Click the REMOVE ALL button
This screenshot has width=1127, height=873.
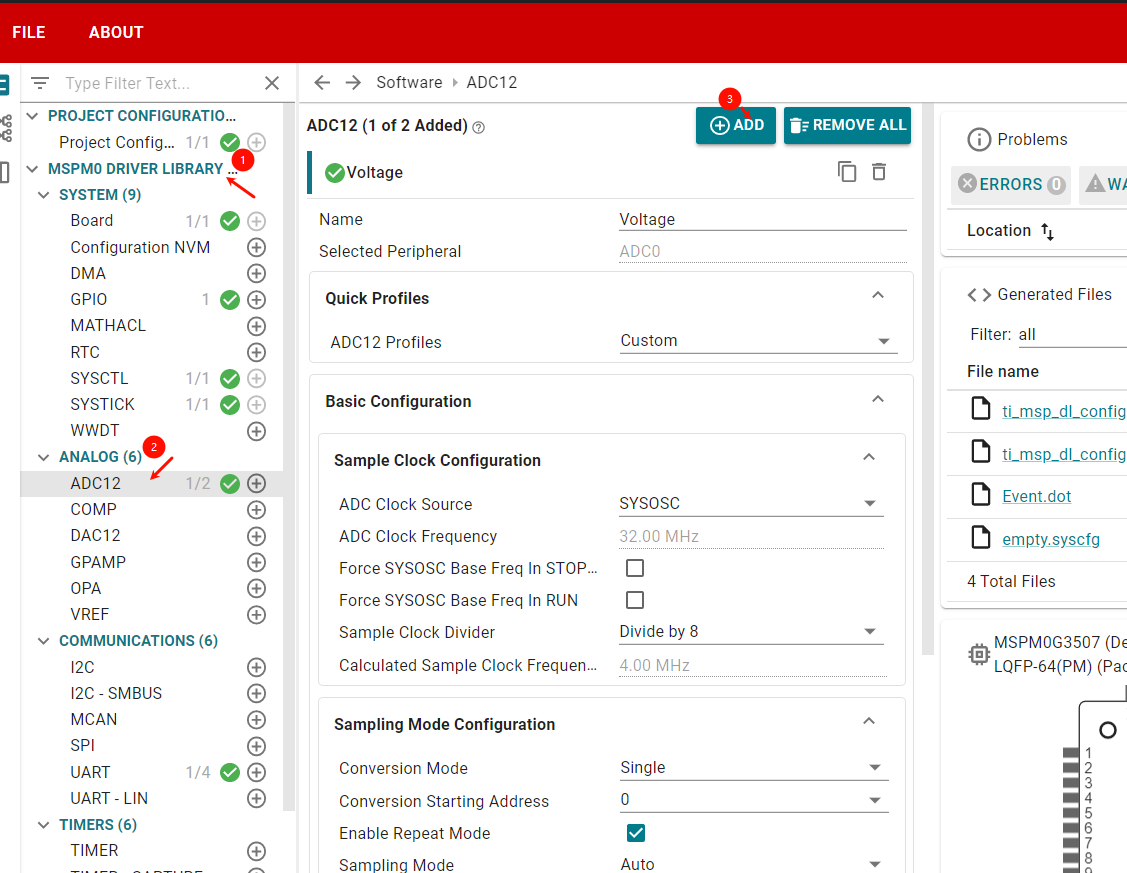coord(847,125)
